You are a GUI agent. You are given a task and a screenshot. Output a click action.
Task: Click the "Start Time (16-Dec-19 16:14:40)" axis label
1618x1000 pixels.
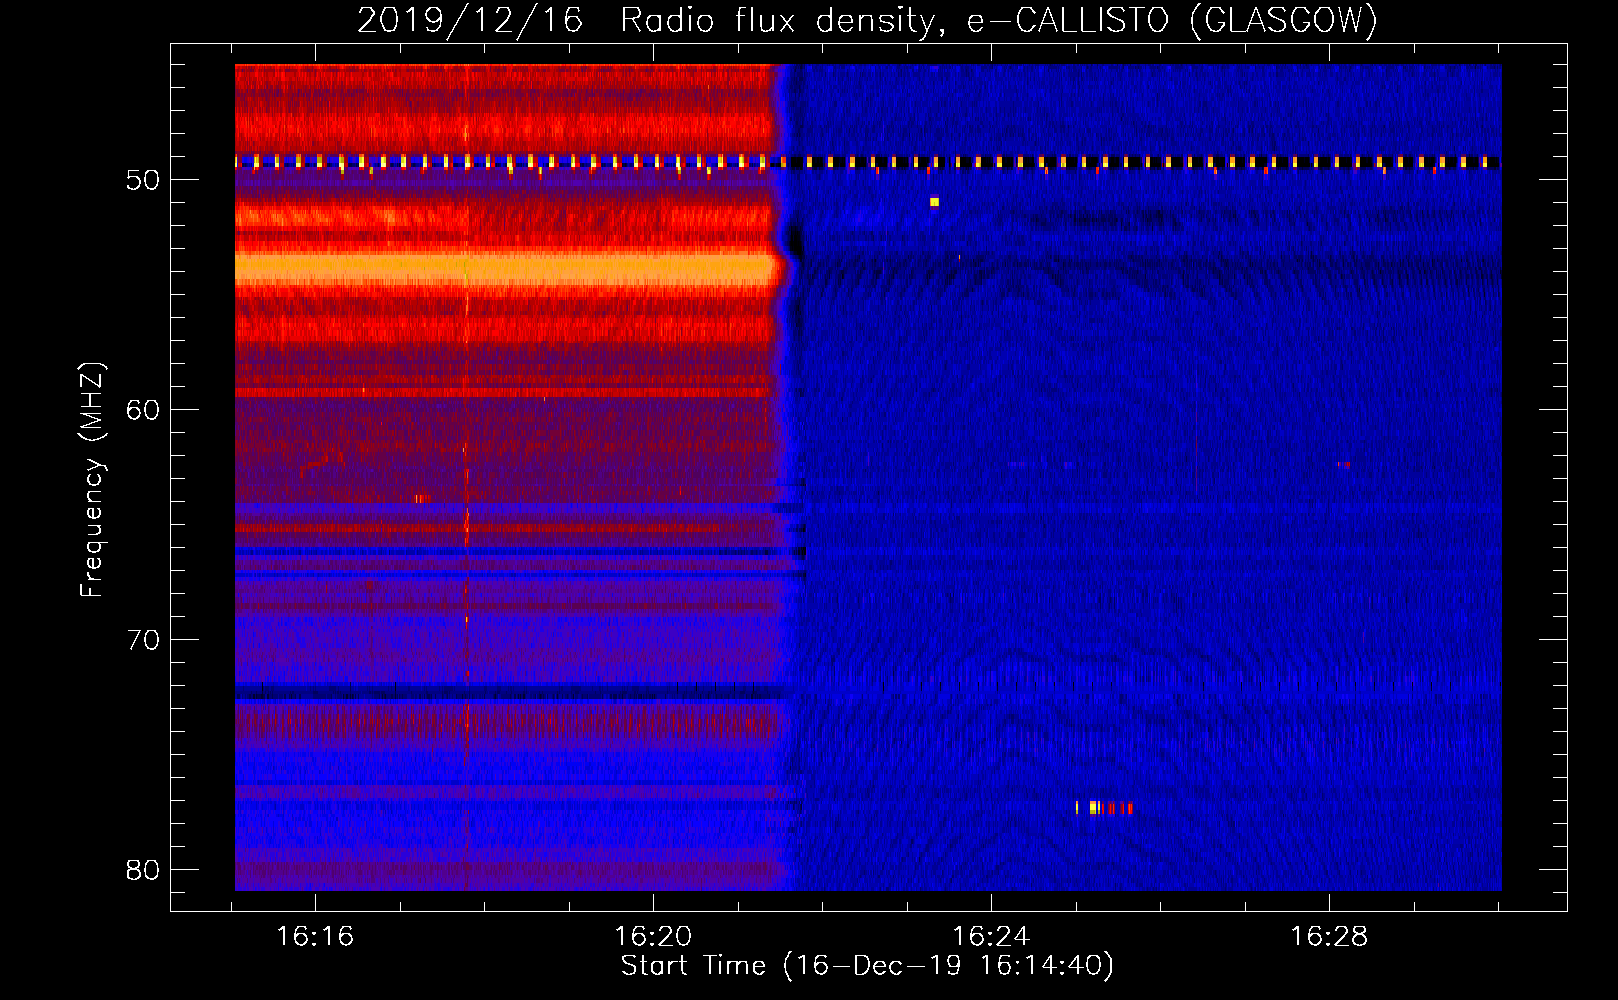[x=867, y=966]
